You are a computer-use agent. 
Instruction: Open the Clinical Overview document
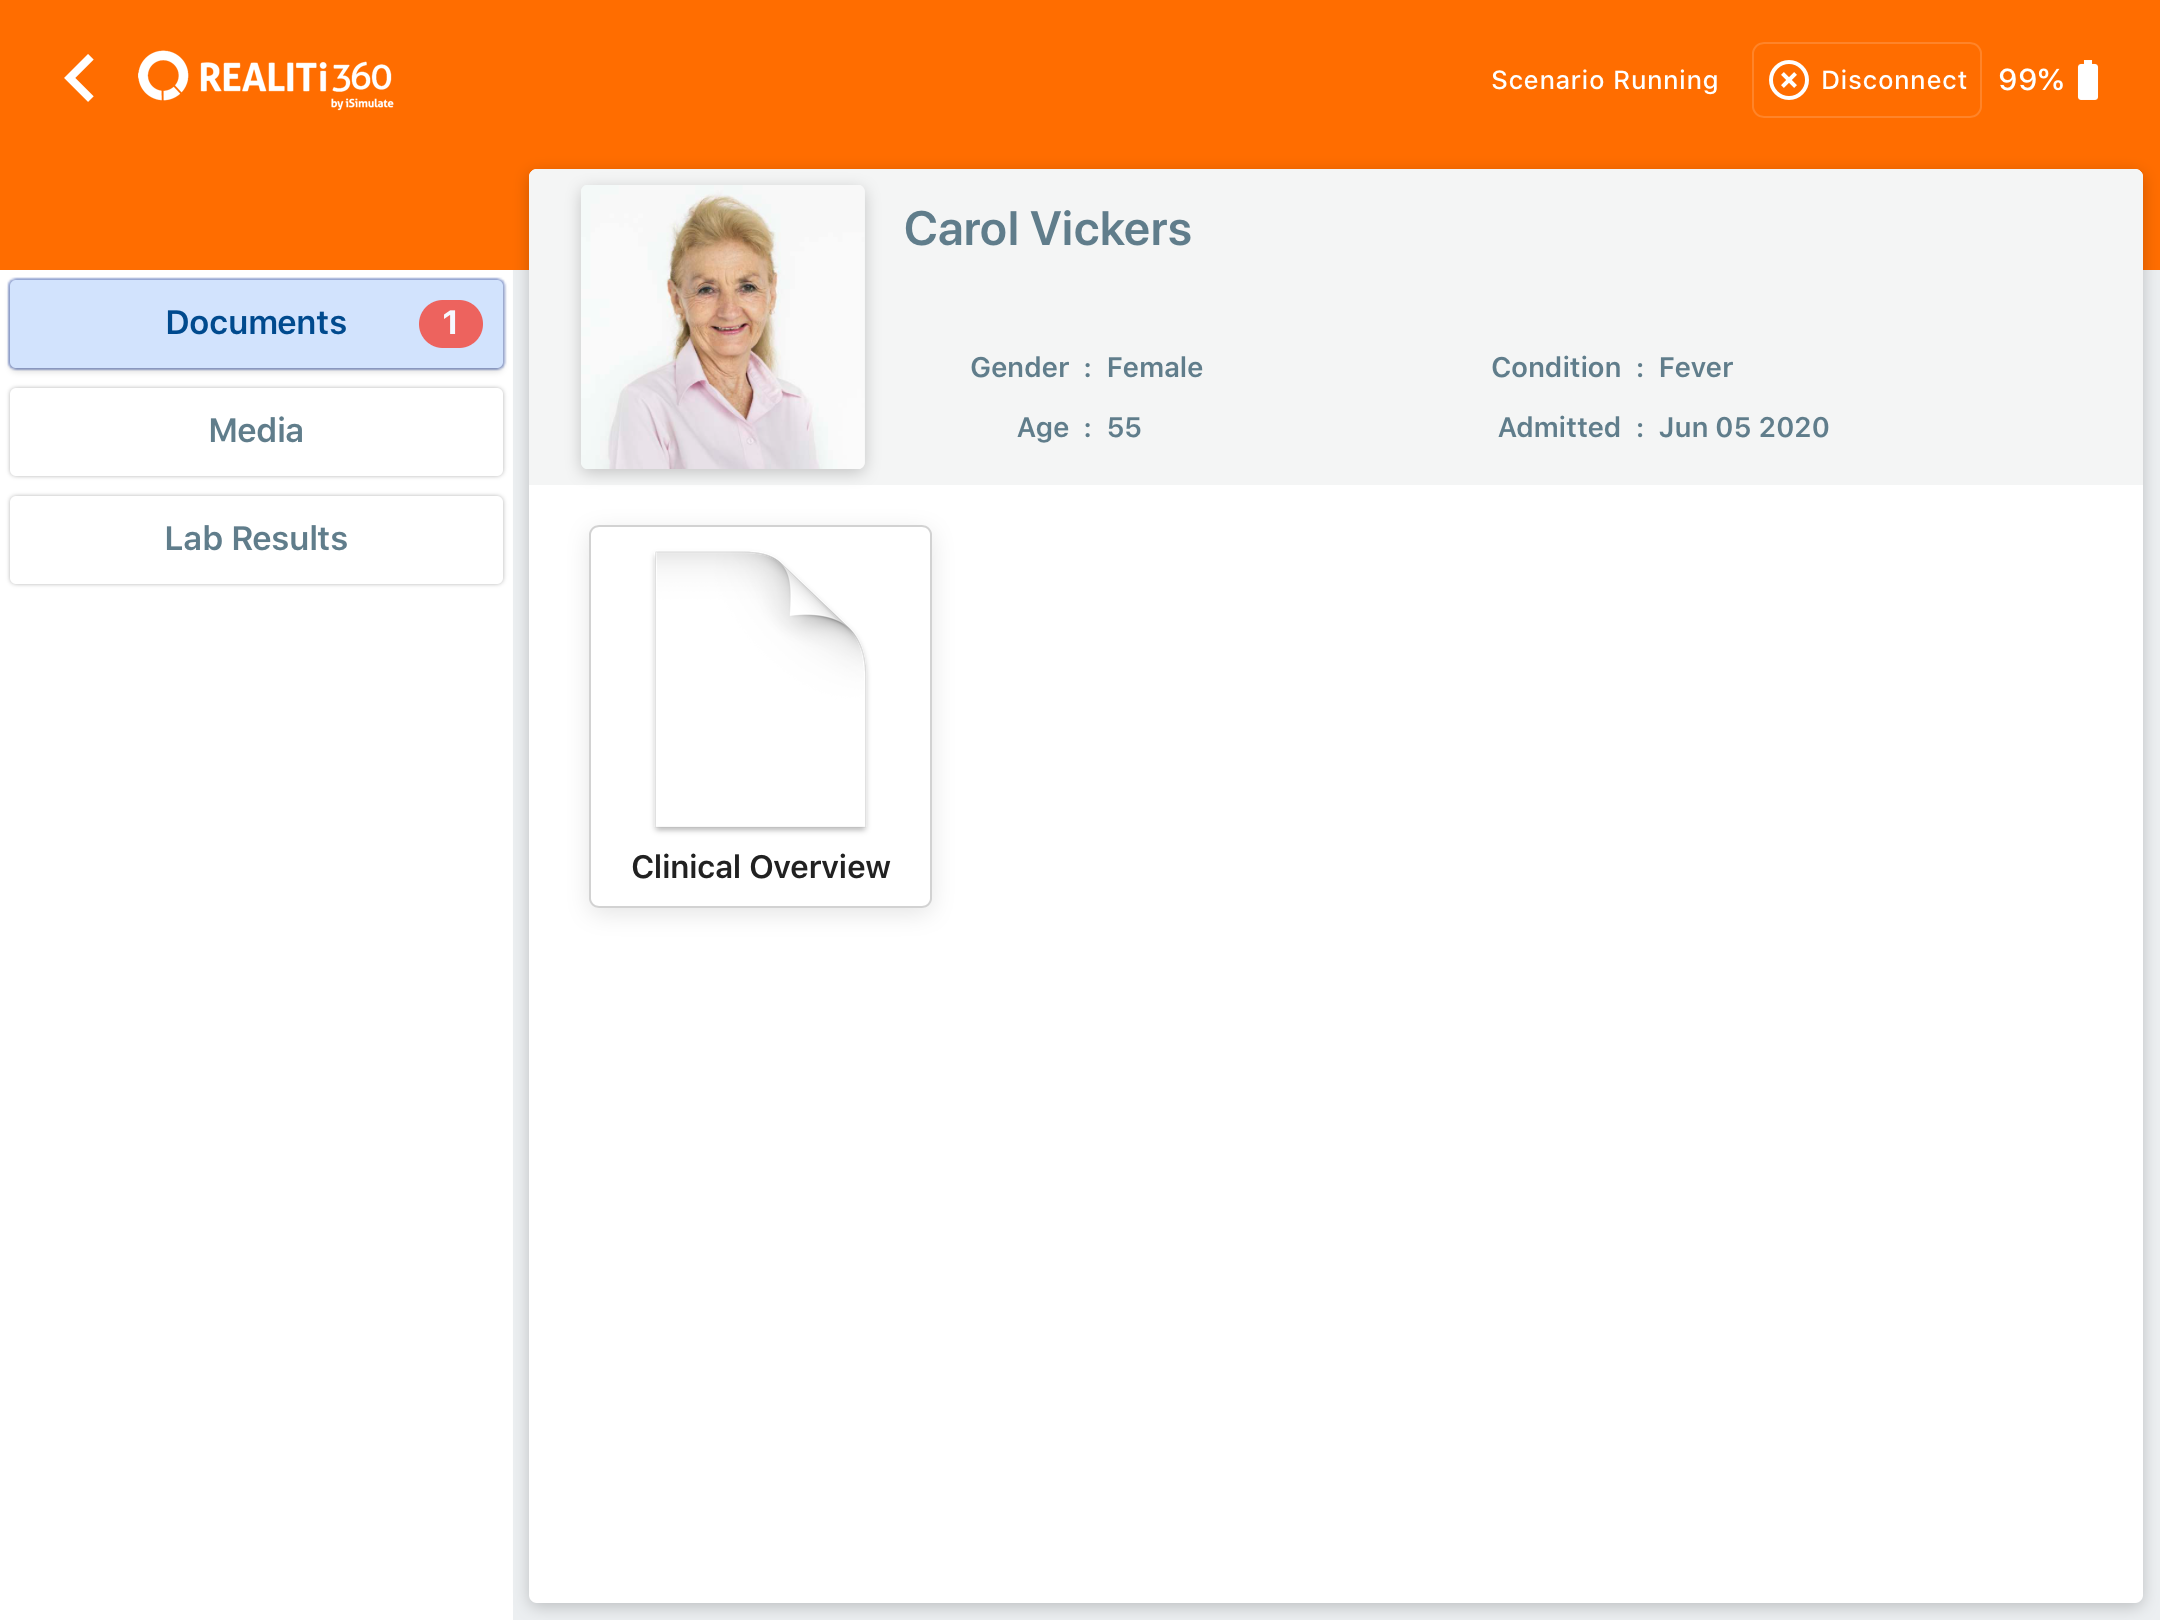tap(760, 716)
